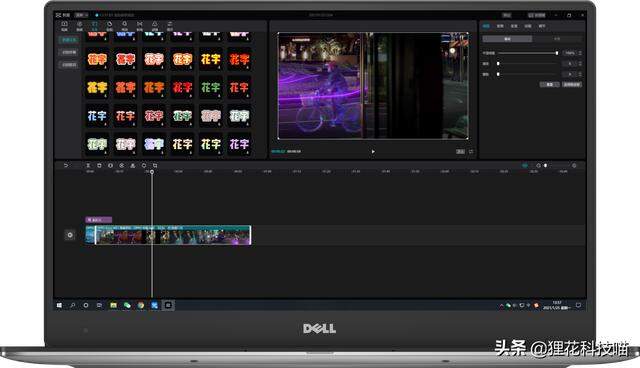Screen dimensions: 640x368
Task: Click the Delete clip tool
Action: (99, 166)
